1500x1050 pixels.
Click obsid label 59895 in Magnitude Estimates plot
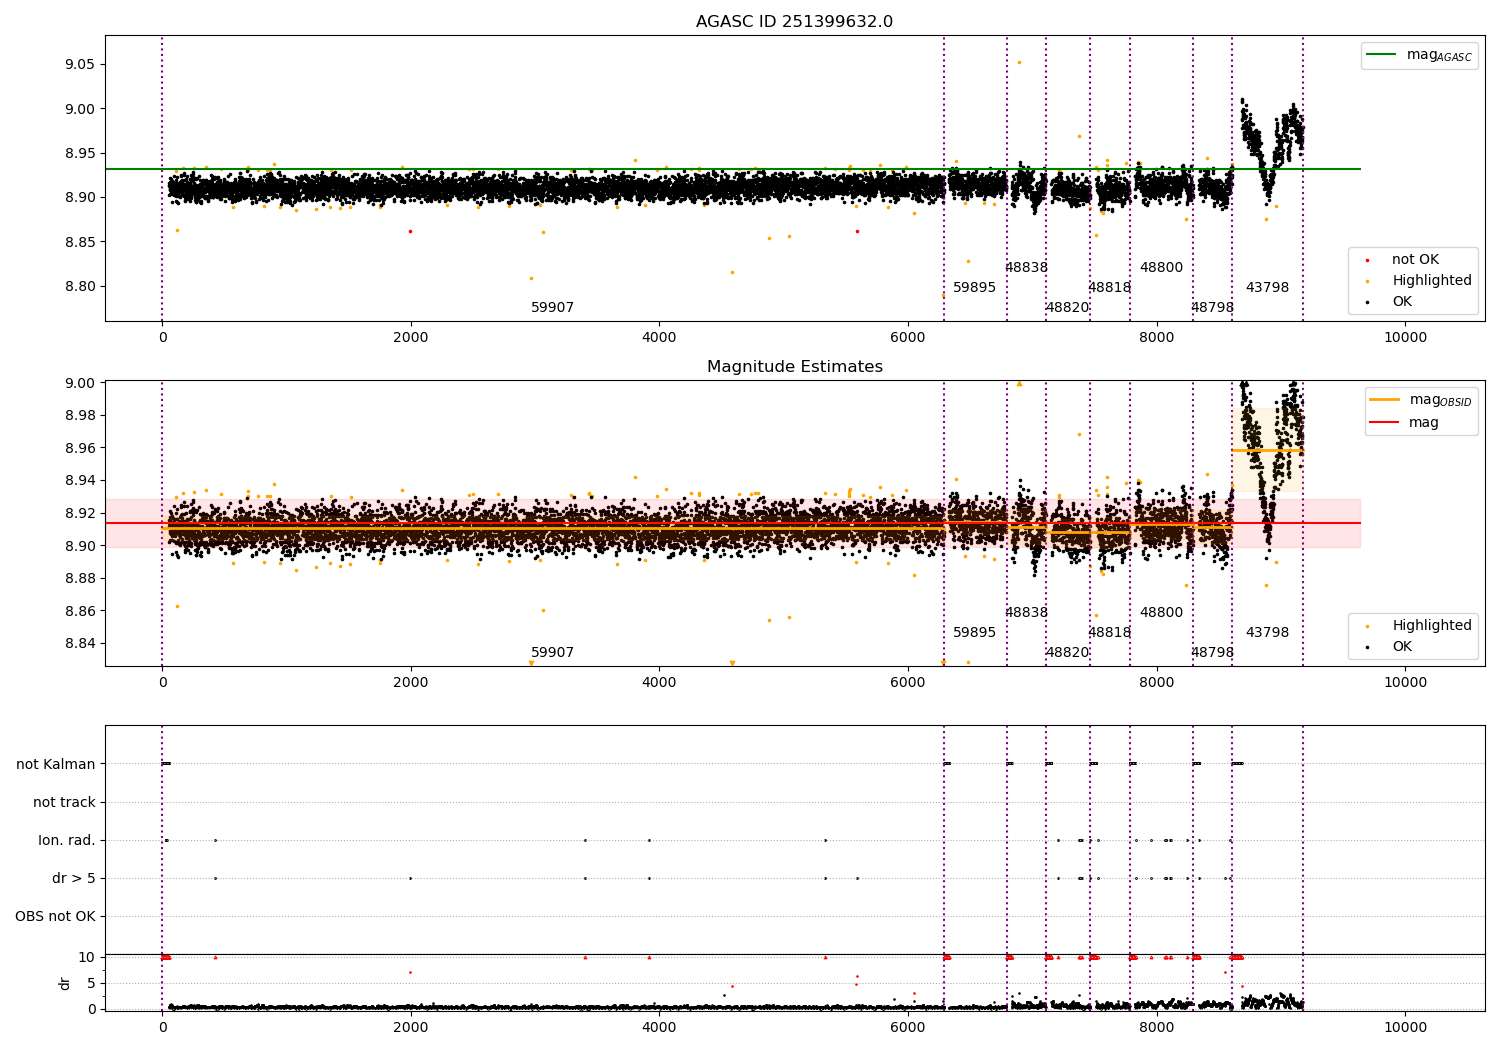tap(974, 633)
